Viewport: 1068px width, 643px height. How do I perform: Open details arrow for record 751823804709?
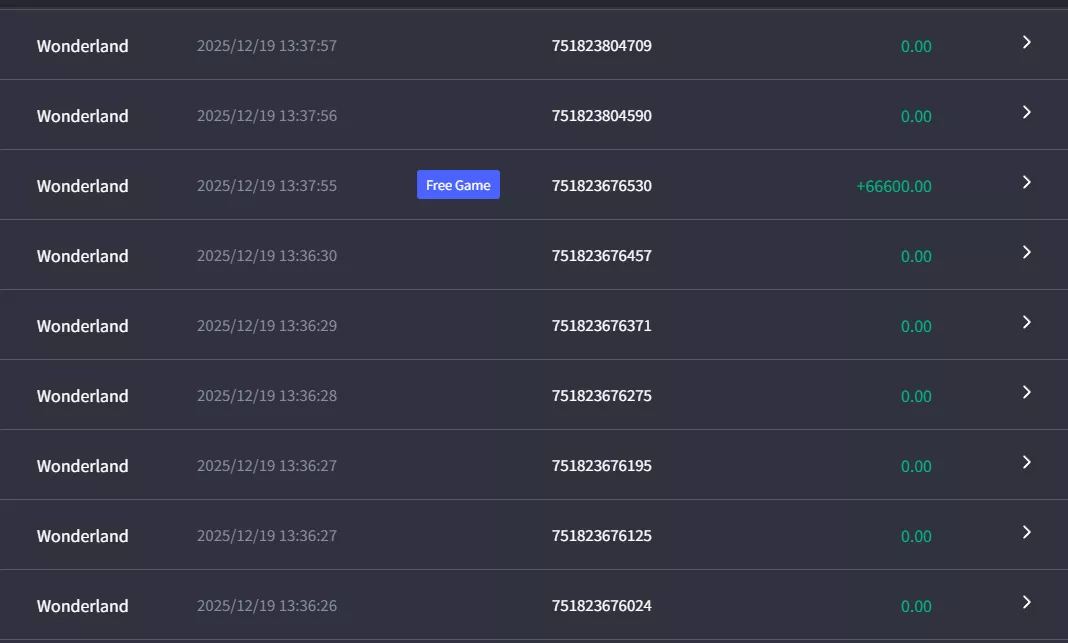point(1026,42)
